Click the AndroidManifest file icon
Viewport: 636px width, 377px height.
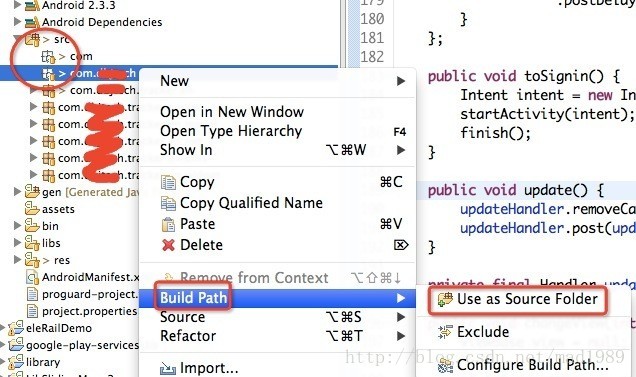(32, 277)
